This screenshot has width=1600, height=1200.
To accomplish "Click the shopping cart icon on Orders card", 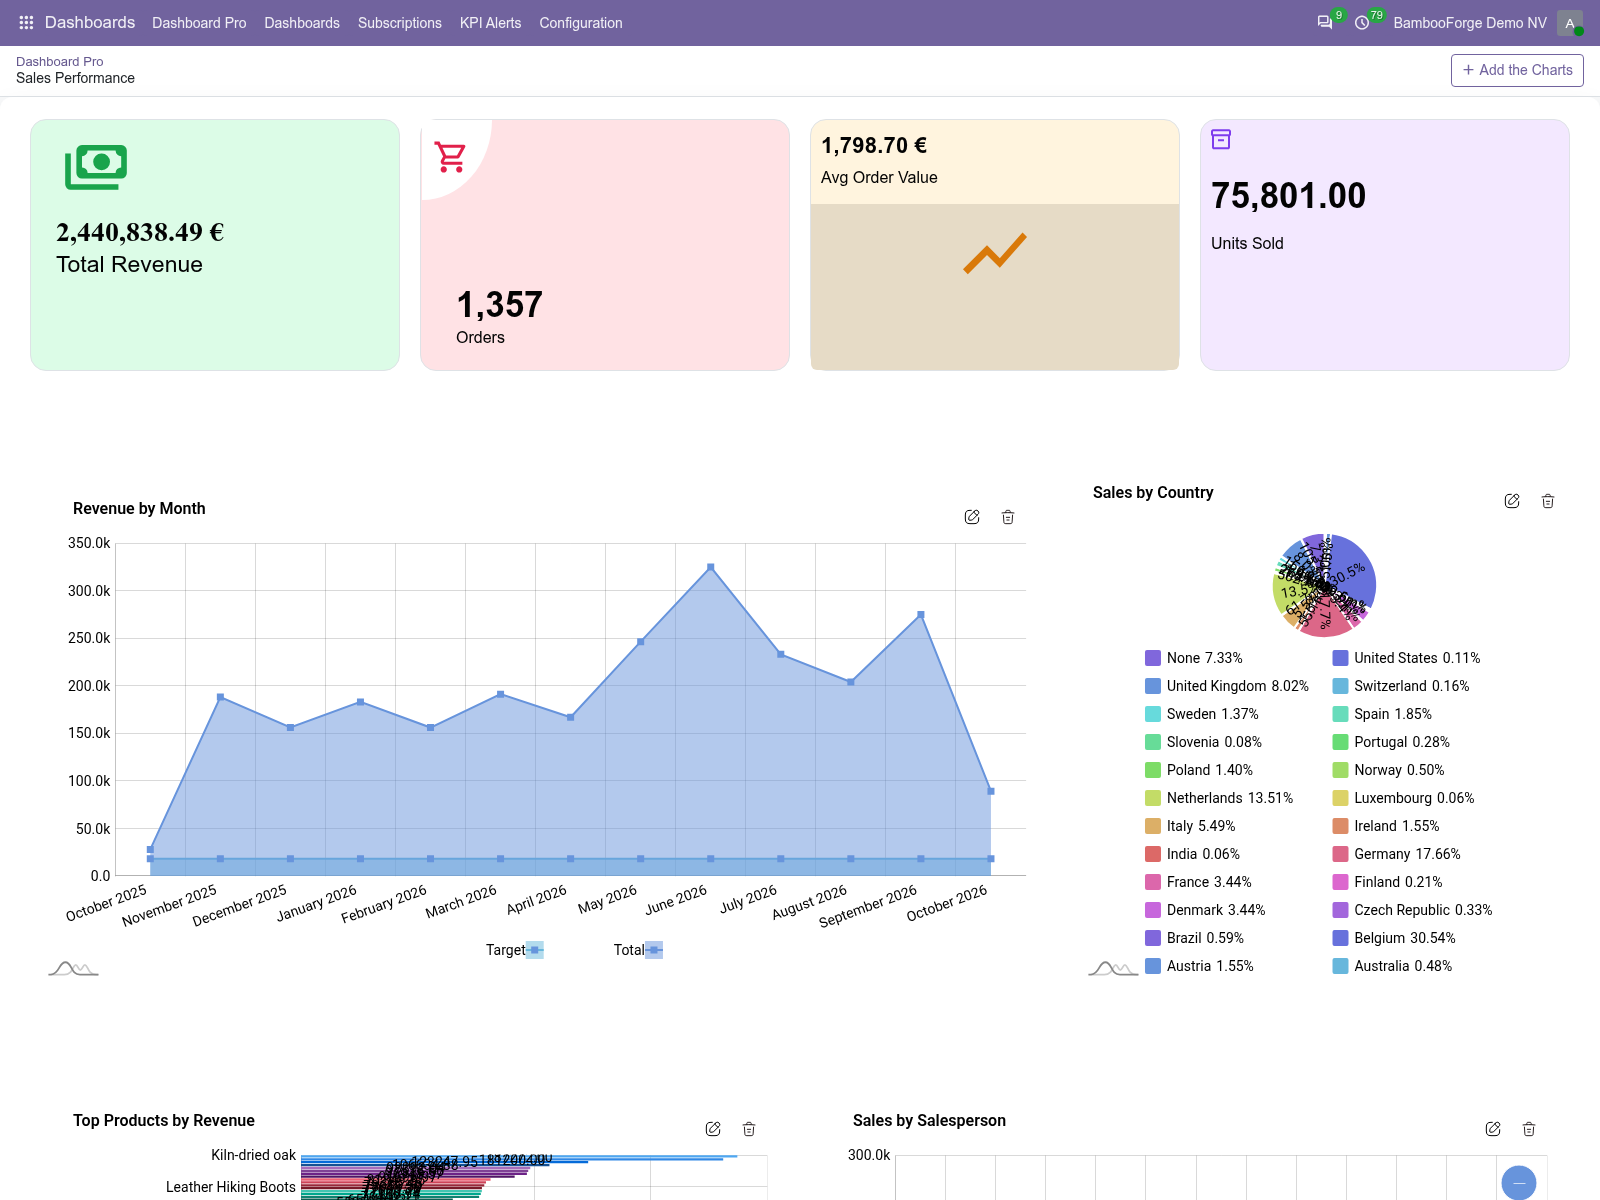I will pyautogui.click(x=450, y=156).
